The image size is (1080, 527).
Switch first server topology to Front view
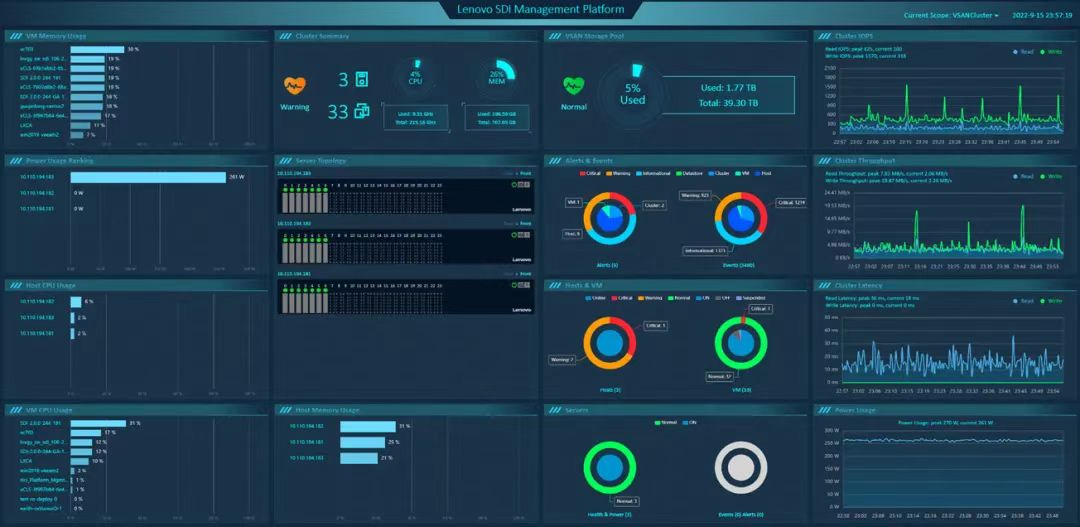[x=526, y=173]
